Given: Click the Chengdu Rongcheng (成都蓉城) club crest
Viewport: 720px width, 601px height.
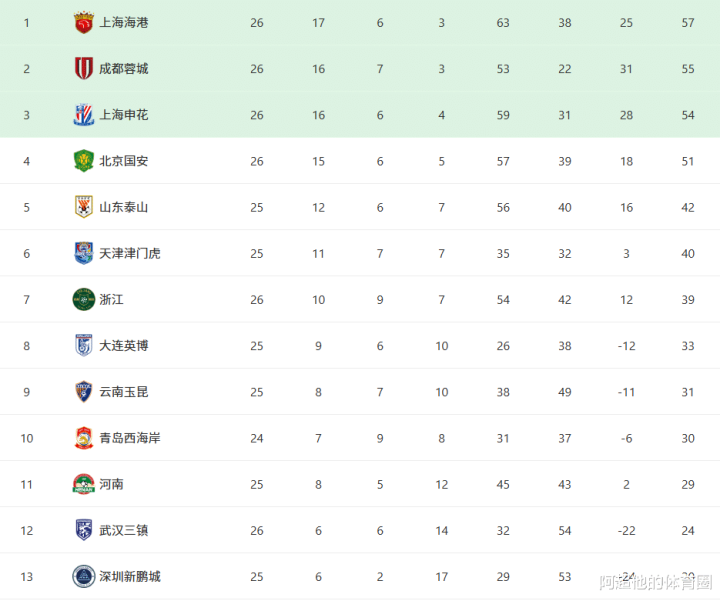Looking at the screenshot, I should tap(84, 69).
